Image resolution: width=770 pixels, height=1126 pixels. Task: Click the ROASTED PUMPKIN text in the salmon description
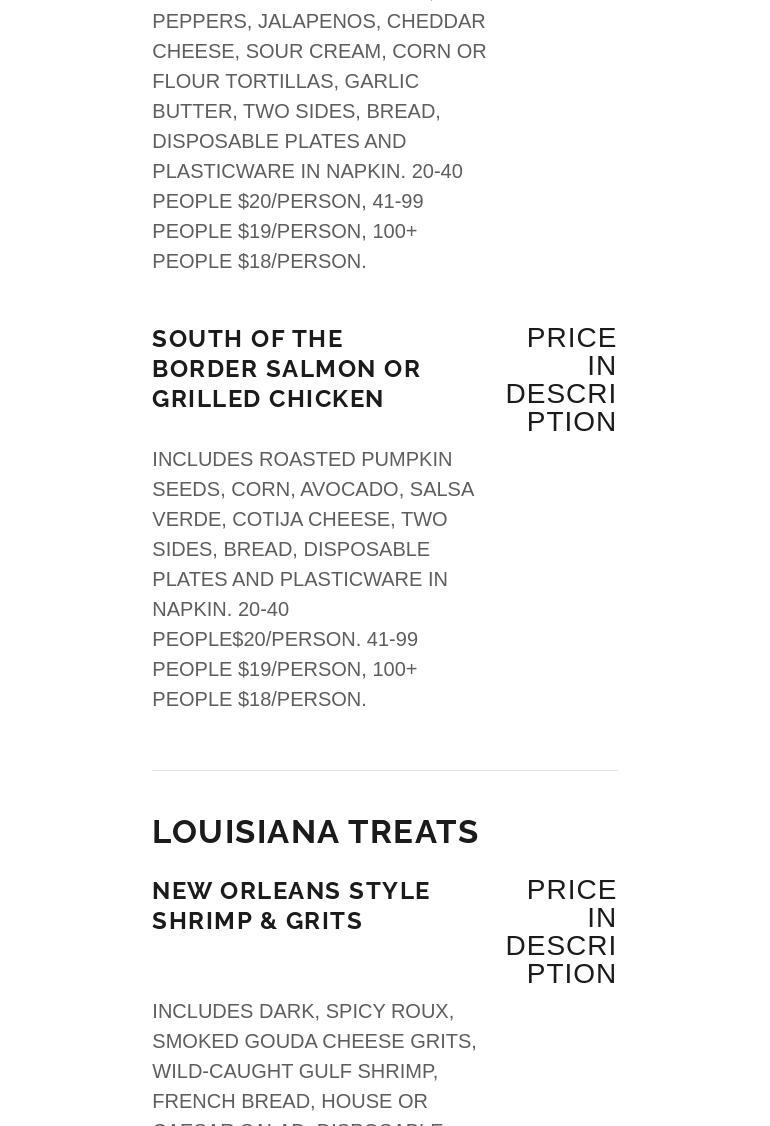pos(355,459)
